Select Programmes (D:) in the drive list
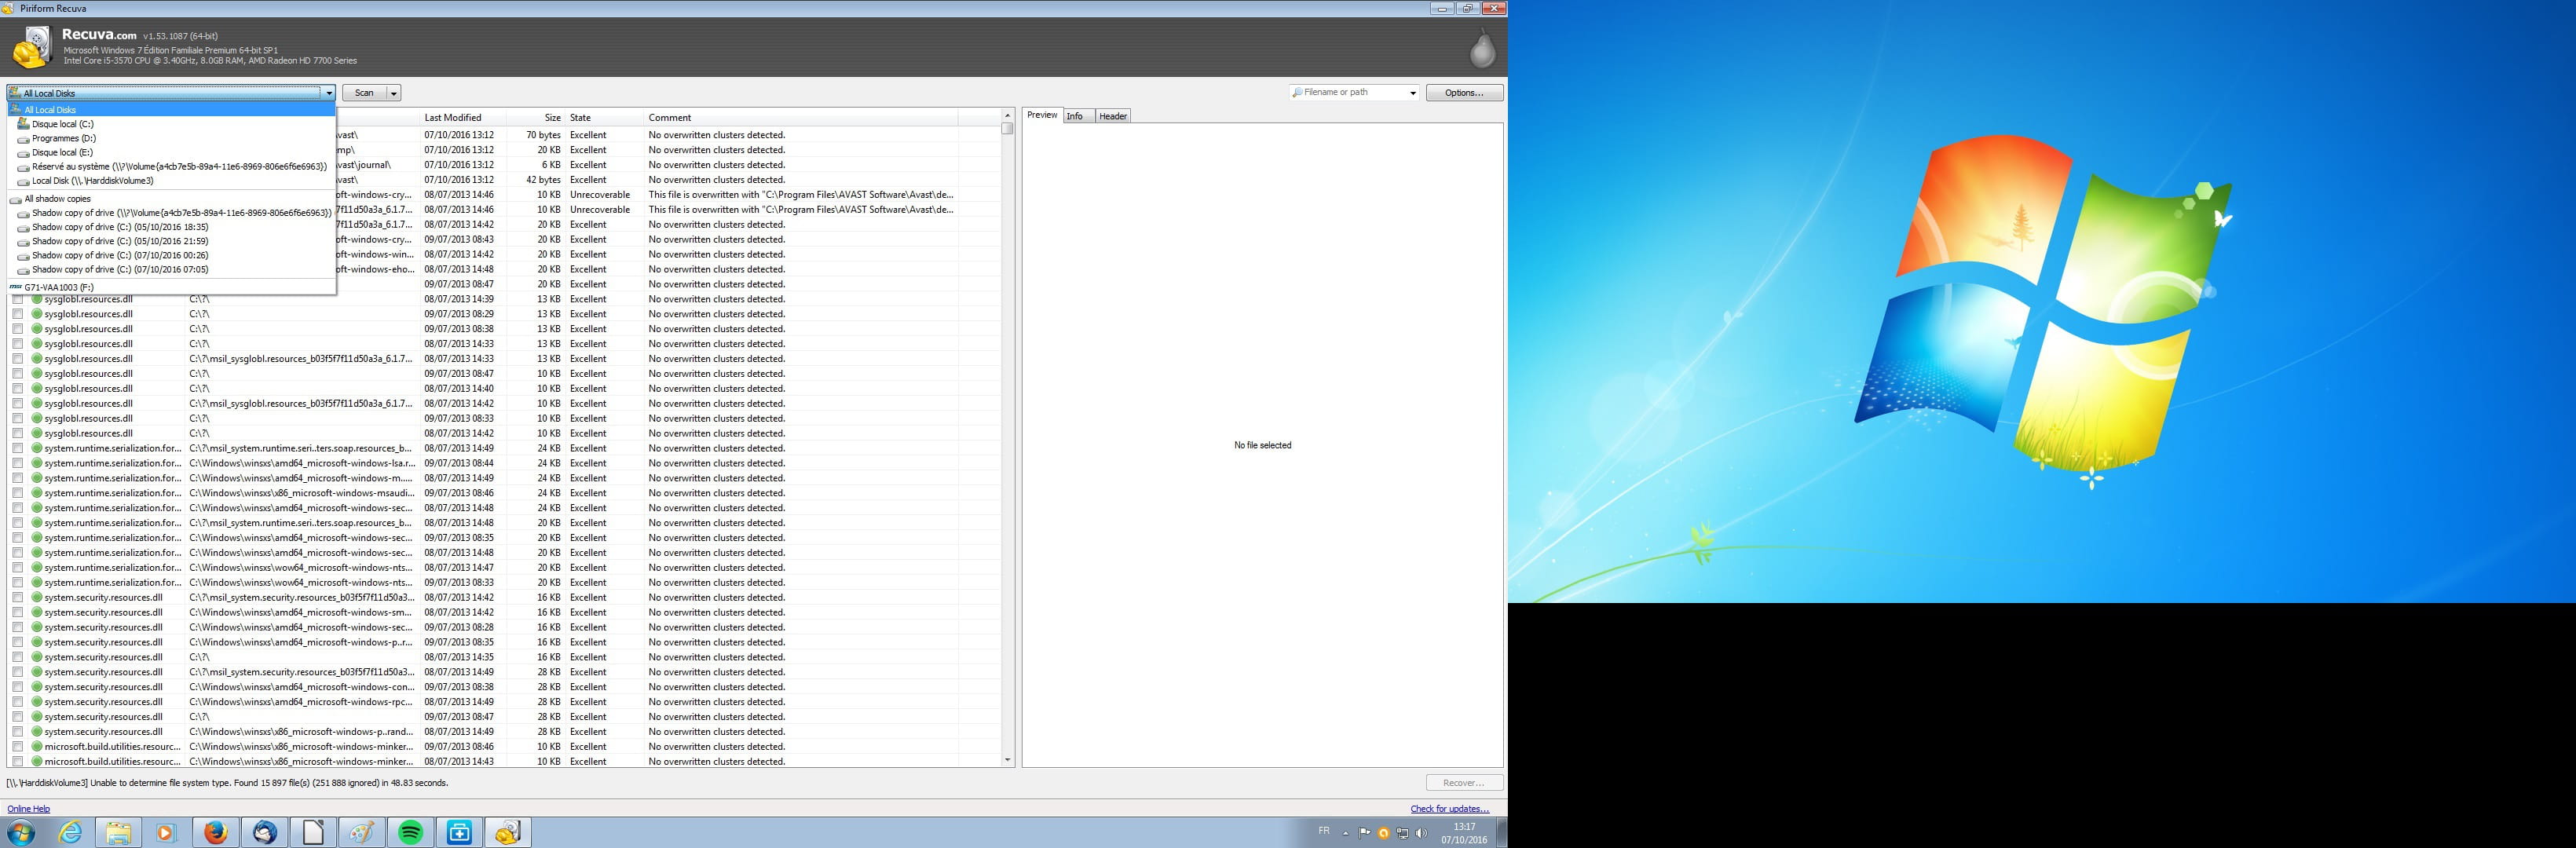This screenshot has height=848, width=2576. click(64, 138)
